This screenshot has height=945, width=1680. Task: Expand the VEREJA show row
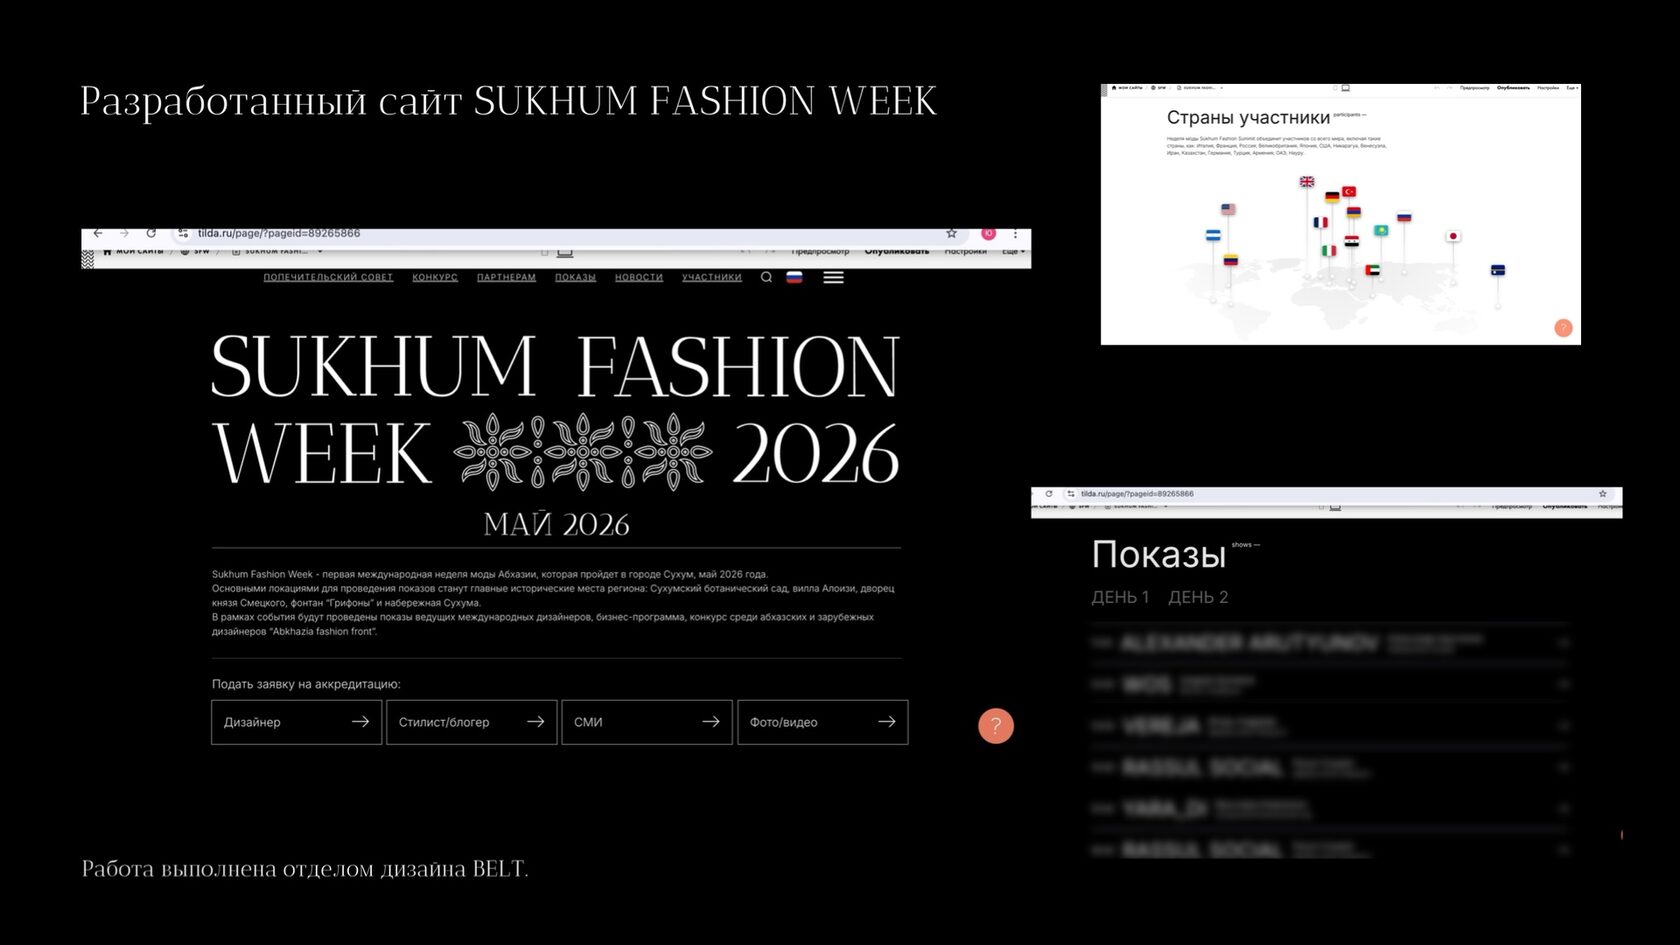pyautogui.click(x=1330, y=726)
